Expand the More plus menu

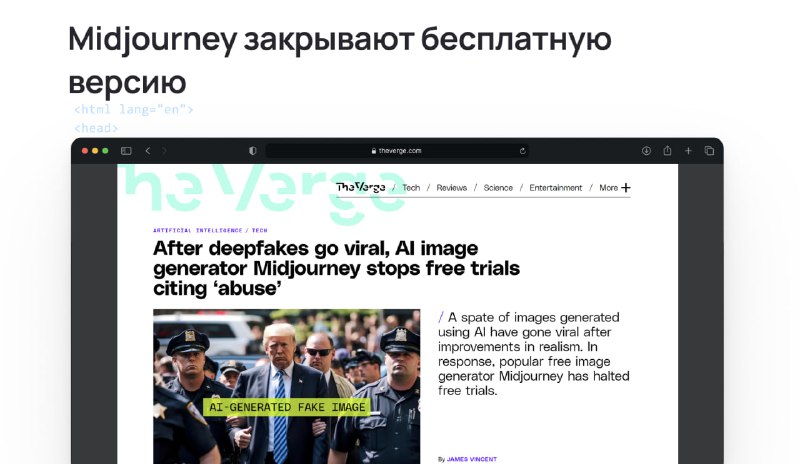click(615, 188)
